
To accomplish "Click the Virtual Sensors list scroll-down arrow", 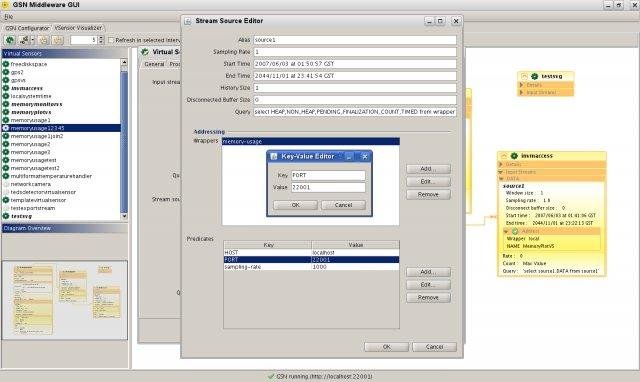I will (124, 216).
